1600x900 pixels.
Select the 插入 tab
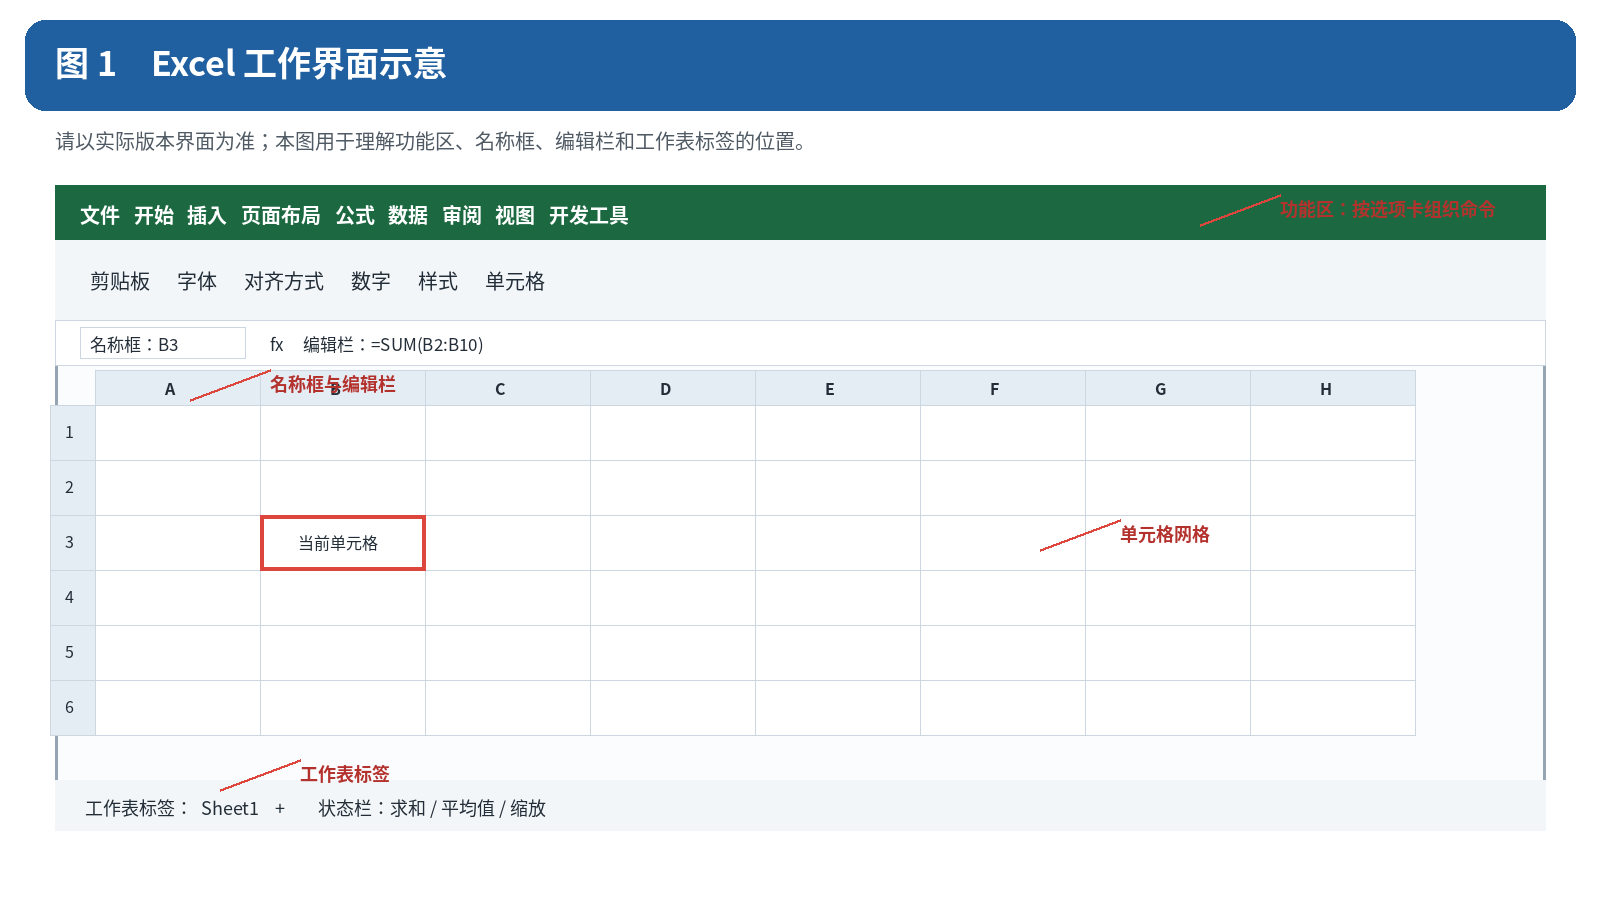207,216
